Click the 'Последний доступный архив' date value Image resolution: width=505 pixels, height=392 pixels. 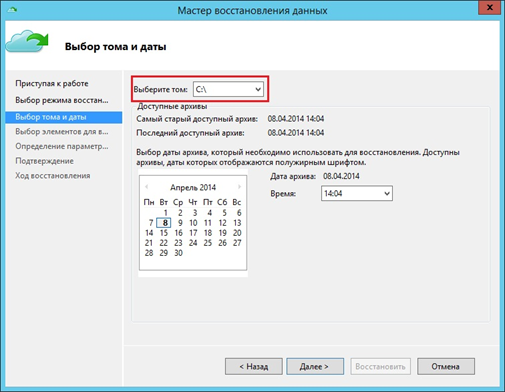(x=296, y=133)
